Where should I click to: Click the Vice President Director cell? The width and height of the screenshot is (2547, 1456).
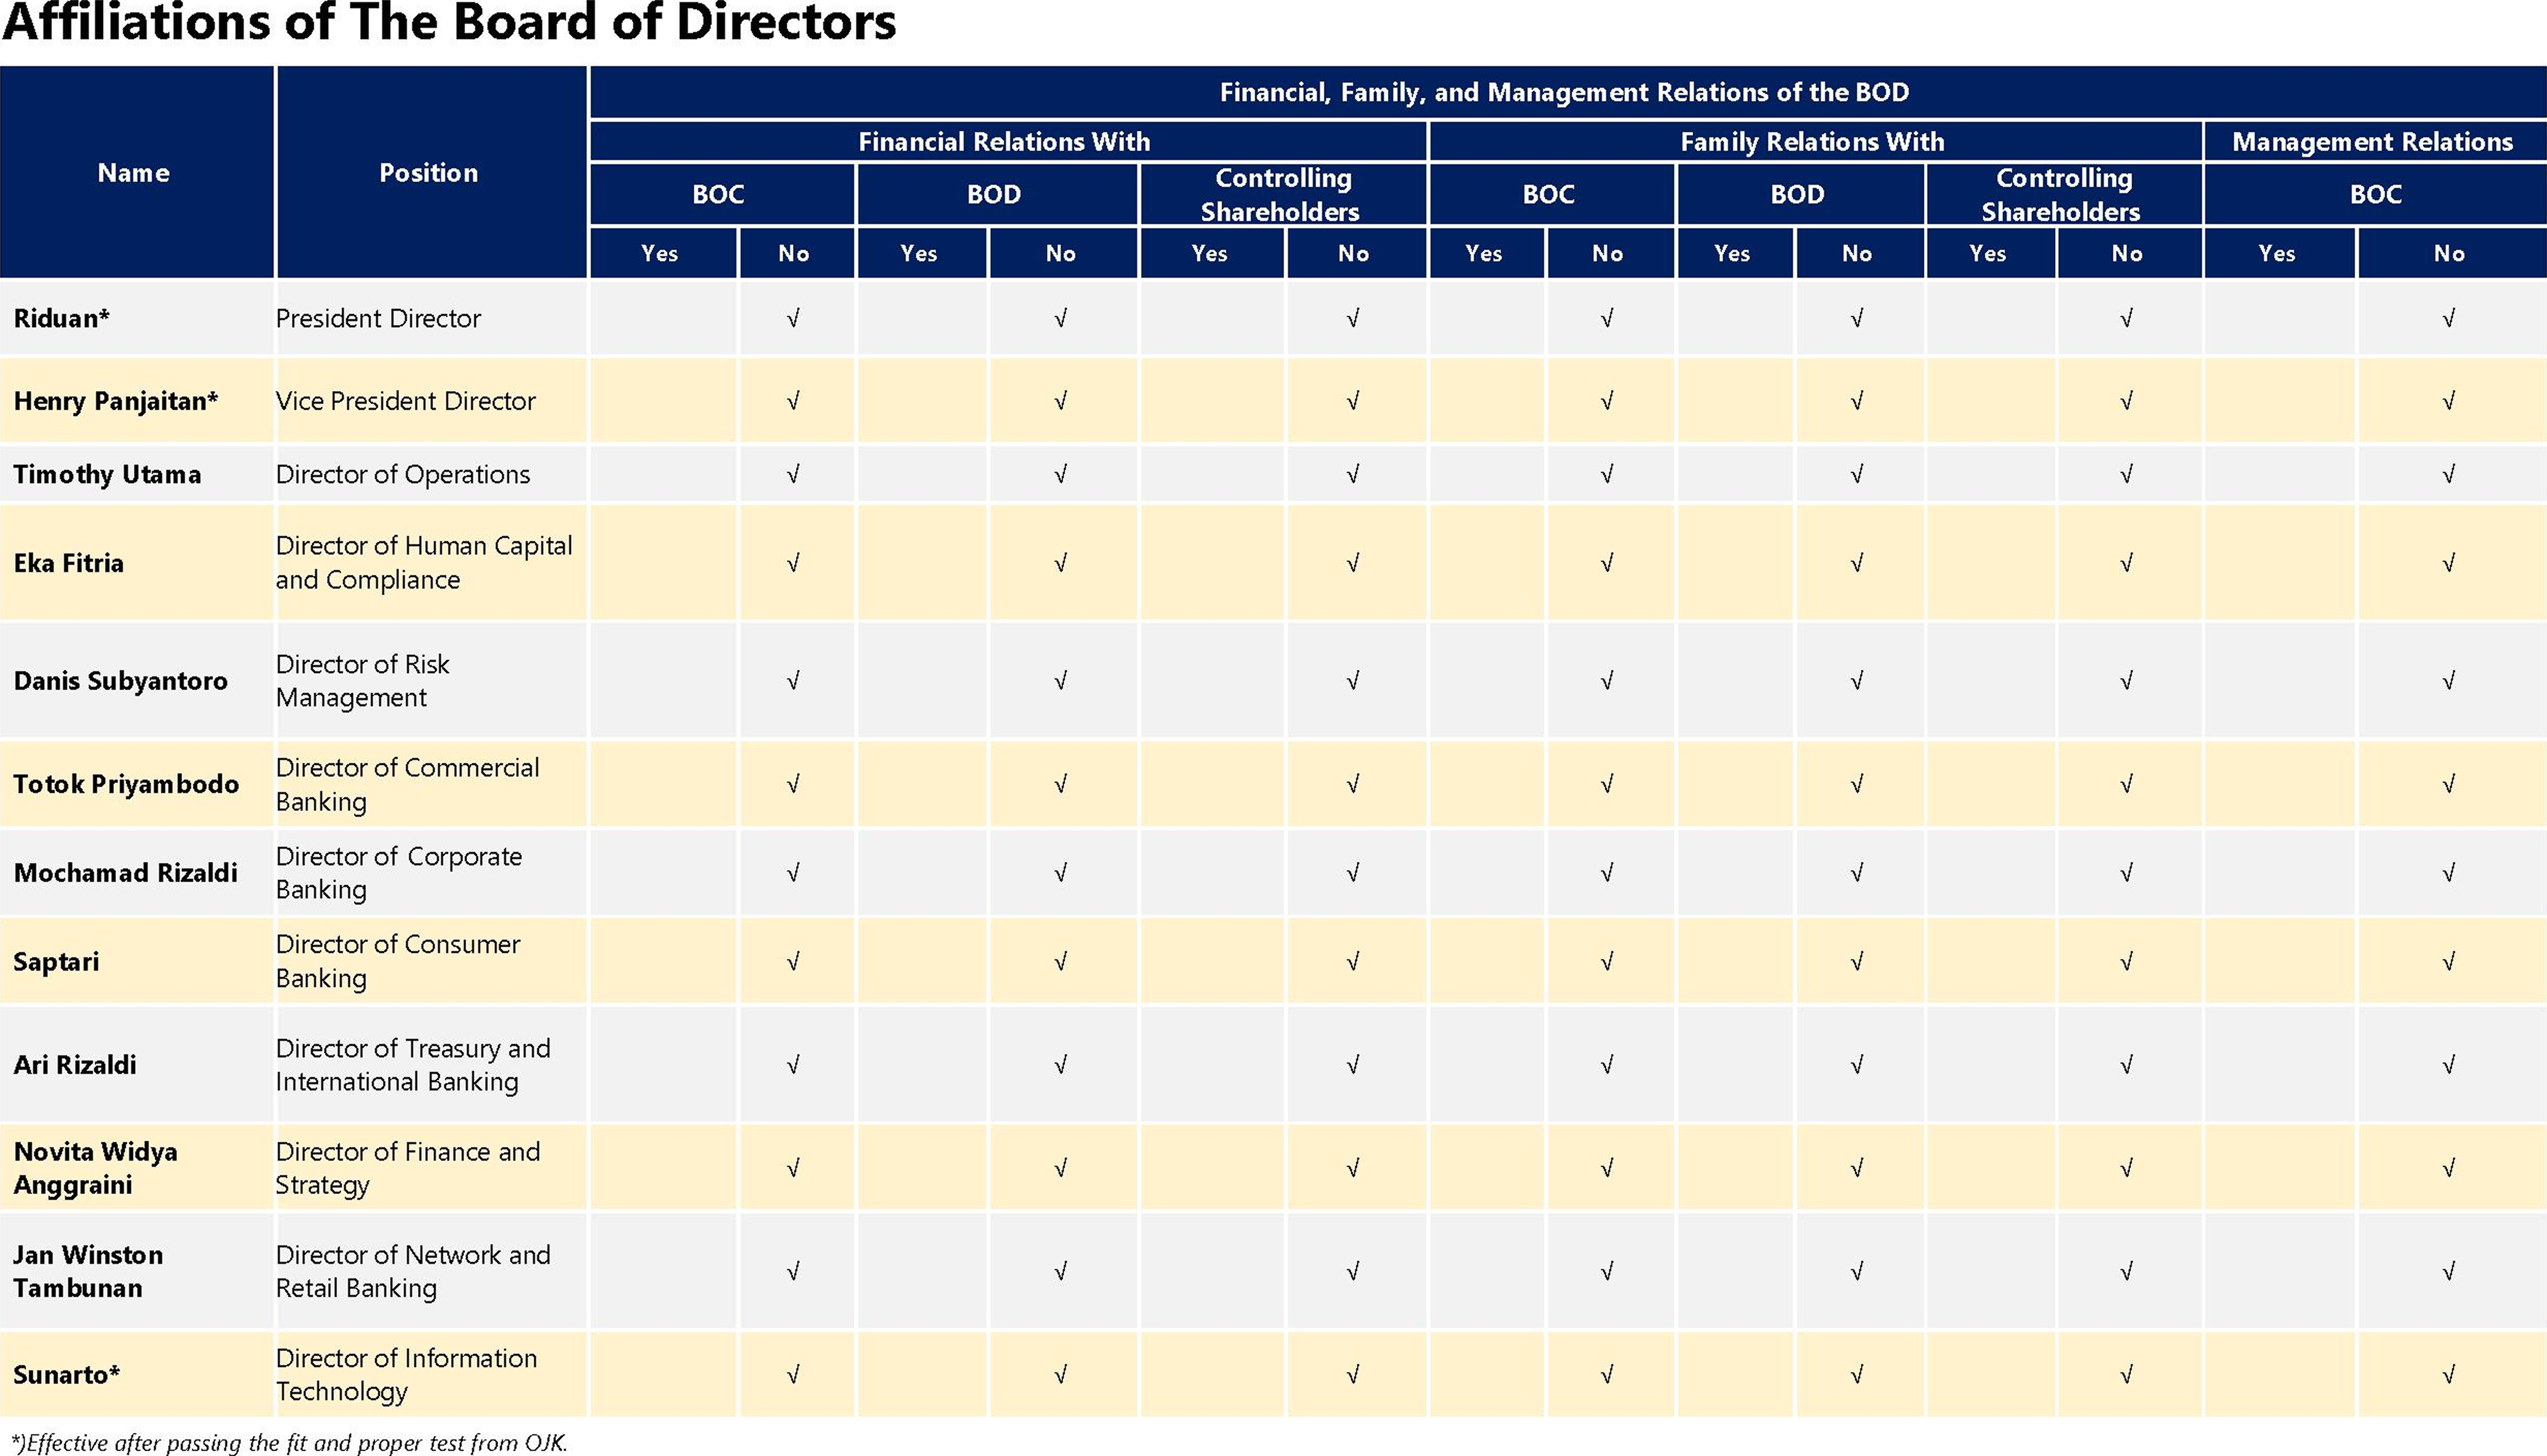pyautogui.click(x=406, y=401)
